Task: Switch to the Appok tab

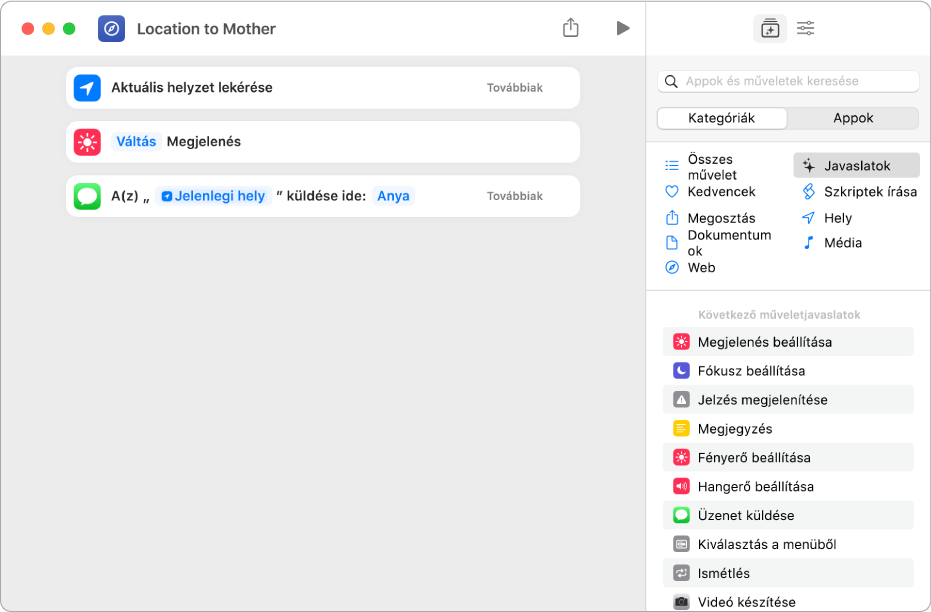Action: 853,118
